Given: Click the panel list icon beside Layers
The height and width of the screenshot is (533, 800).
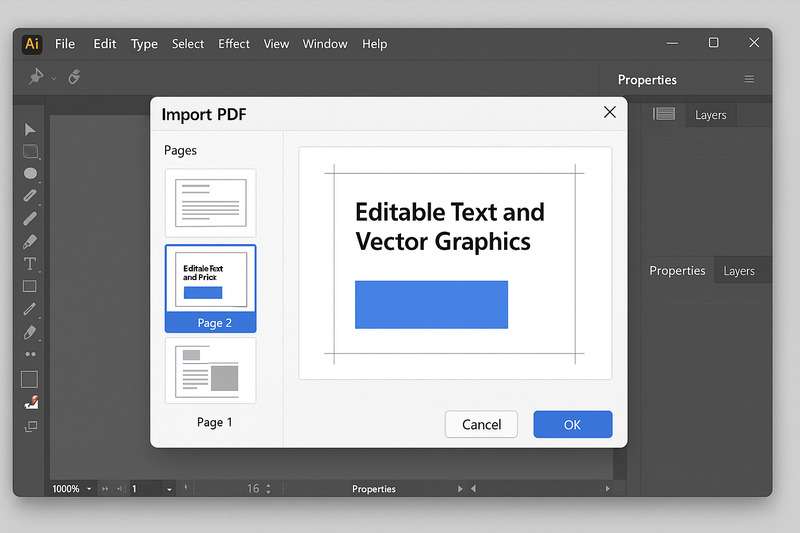Looking at the screenshot, I should (664, 114).
